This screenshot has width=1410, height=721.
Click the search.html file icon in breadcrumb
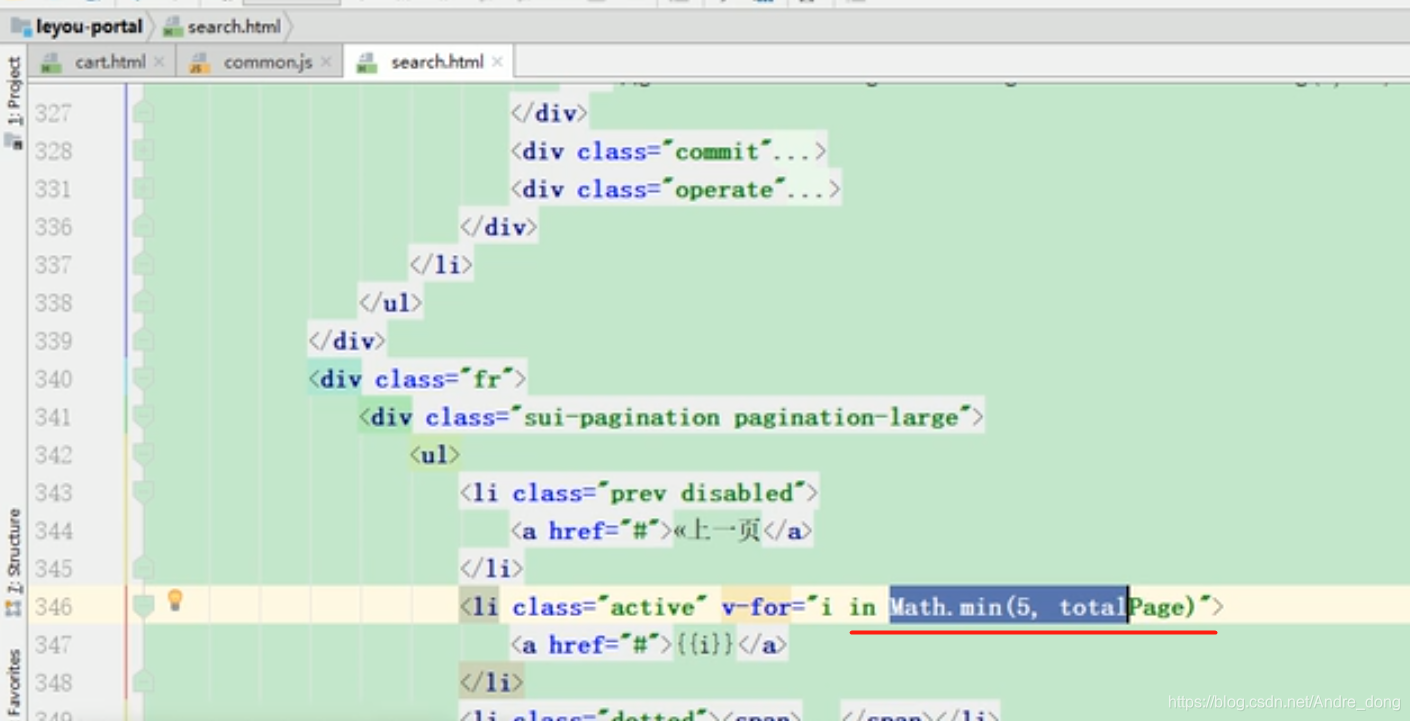click(172, 27)
